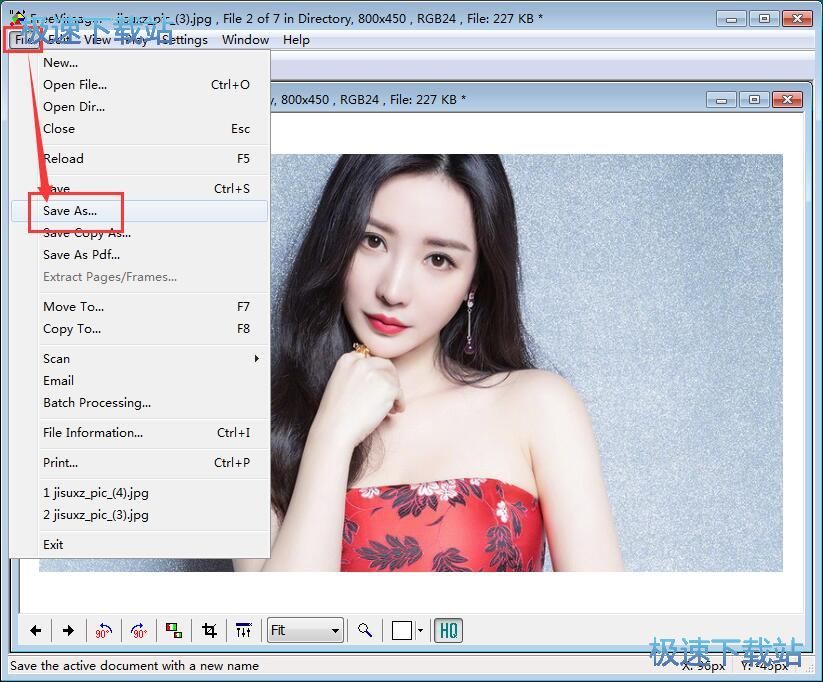Click Exit in the File menu
Viewport: 823px width, 682px height.
[x=140, y=544]
